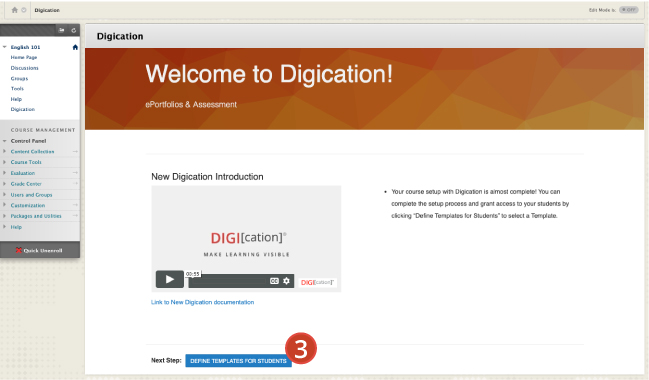The width and height of the screenshot is (649, 380).
Task: Click the blue house icon beside English 101
Action: tap(75, 47)
